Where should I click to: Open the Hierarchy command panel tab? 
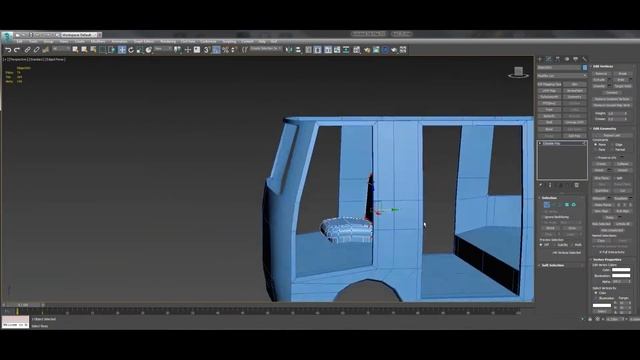[x=558, y=59]
